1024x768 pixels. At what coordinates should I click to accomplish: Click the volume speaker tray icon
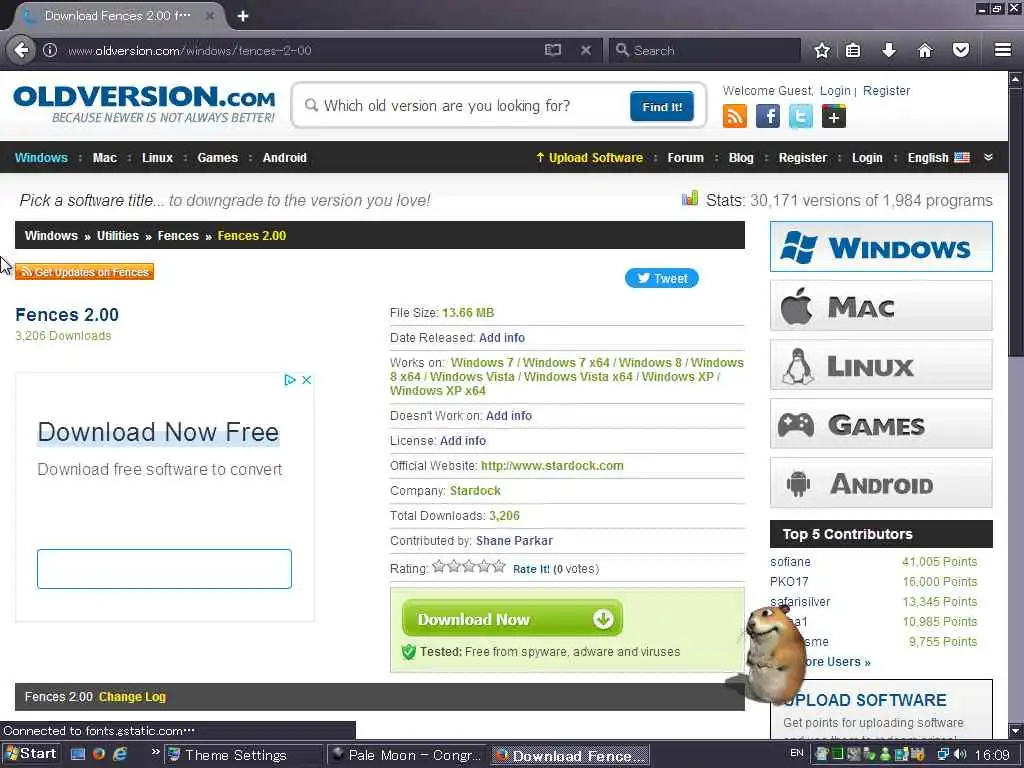960,754
